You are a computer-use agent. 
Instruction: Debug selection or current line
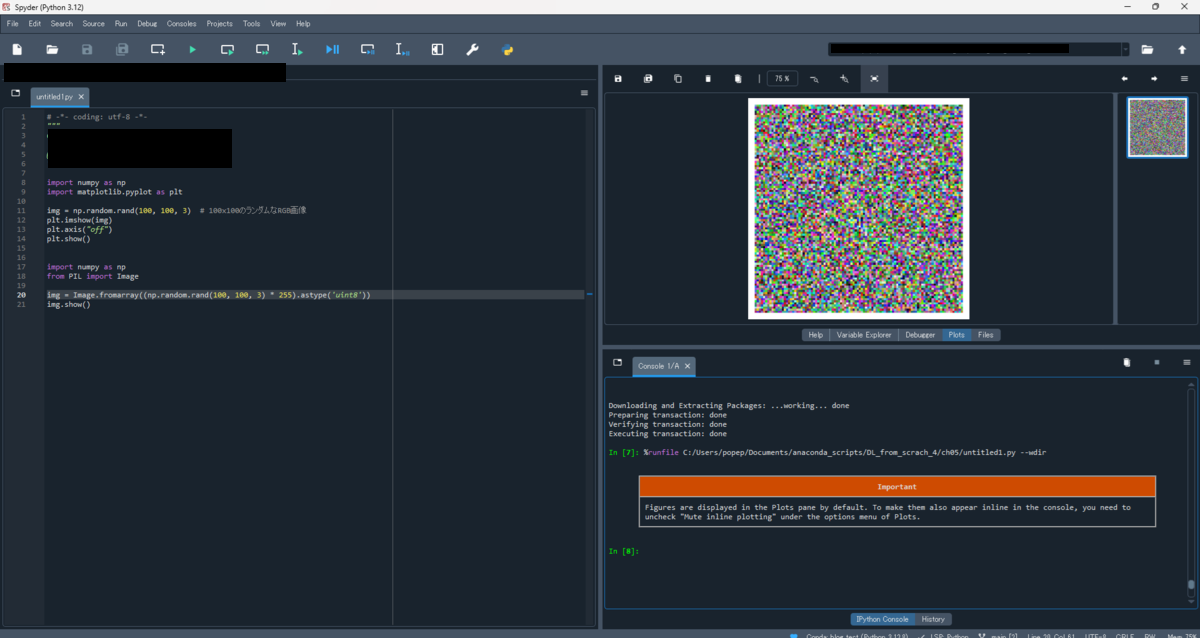coord(402,49)
